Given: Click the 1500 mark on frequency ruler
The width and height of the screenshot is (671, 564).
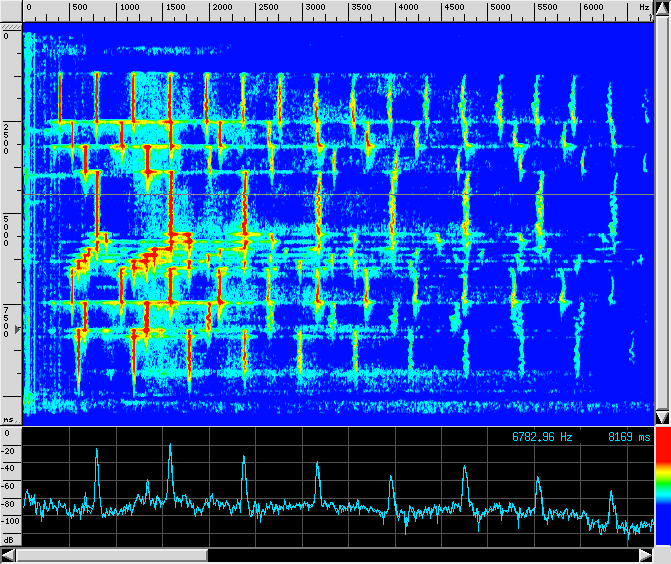Looking at the screenshot, I should pos(175,8).
